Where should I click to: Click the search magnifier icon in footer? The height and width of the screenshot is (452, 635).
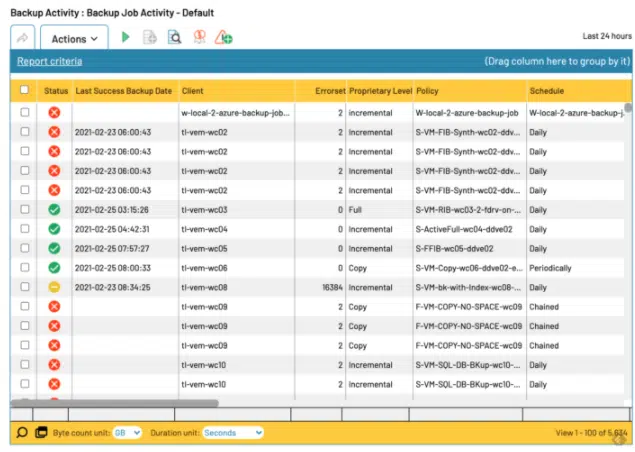[x=22, y=433]
